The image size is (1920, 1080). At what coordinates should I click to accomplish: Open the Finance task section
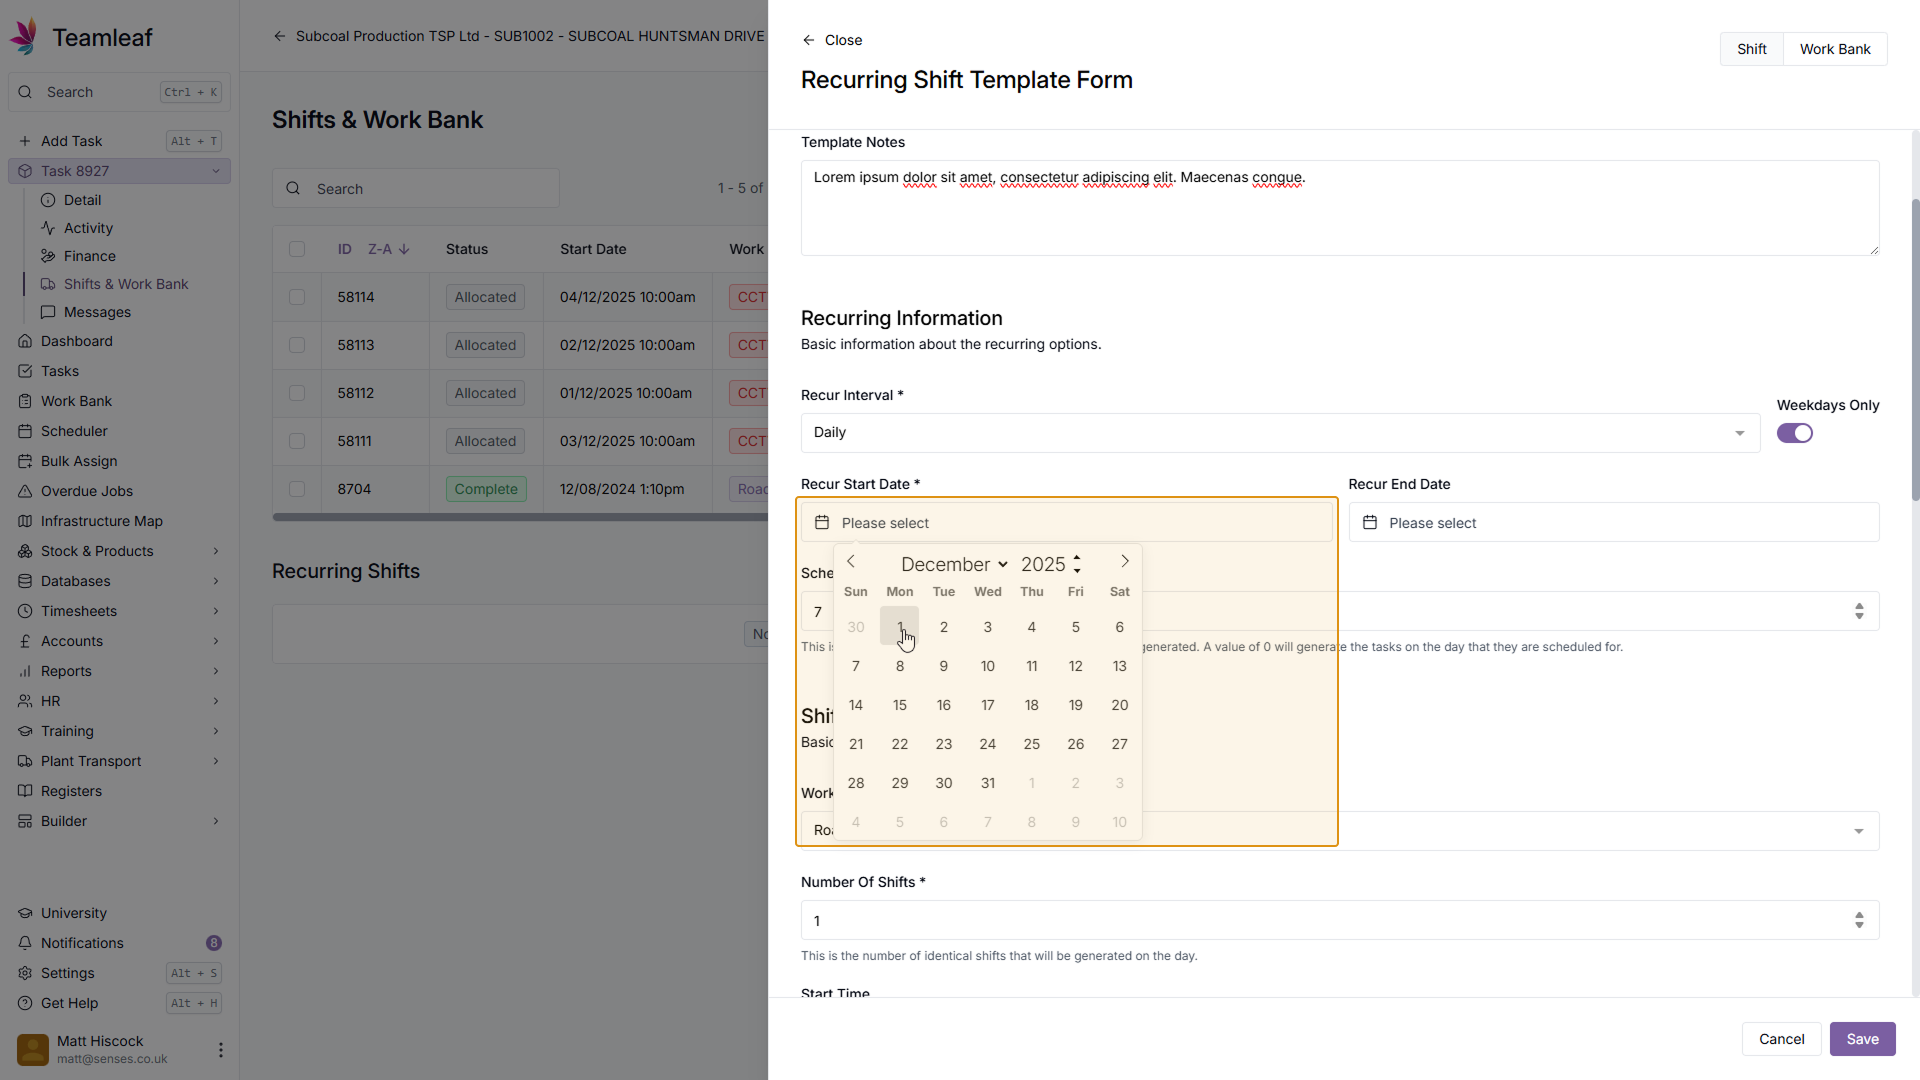click(x=89, y=256)
